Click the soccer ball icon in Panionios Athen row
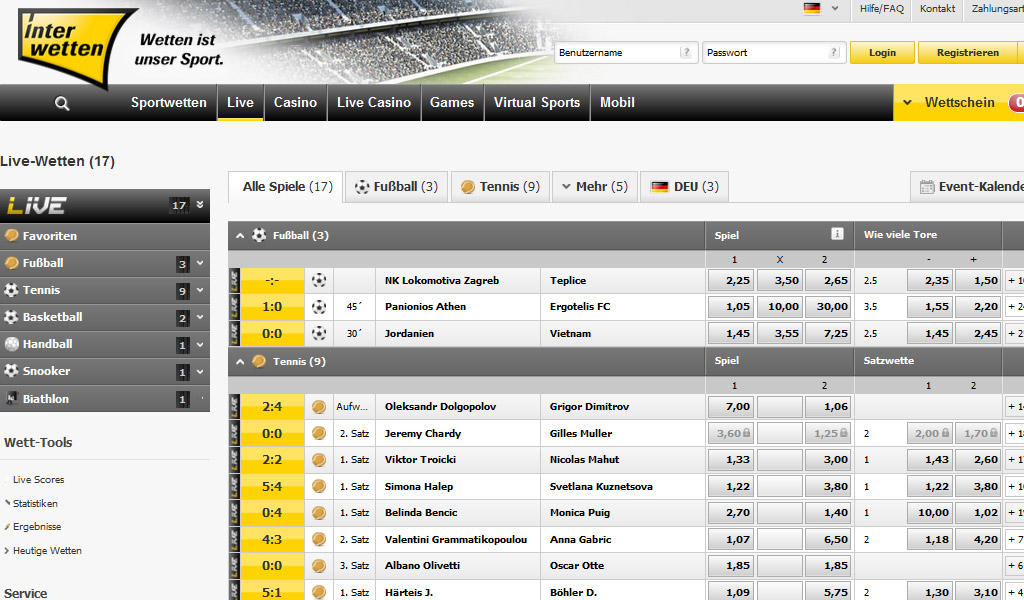Screen dimensions: 1024x600 tap(319, 307)
